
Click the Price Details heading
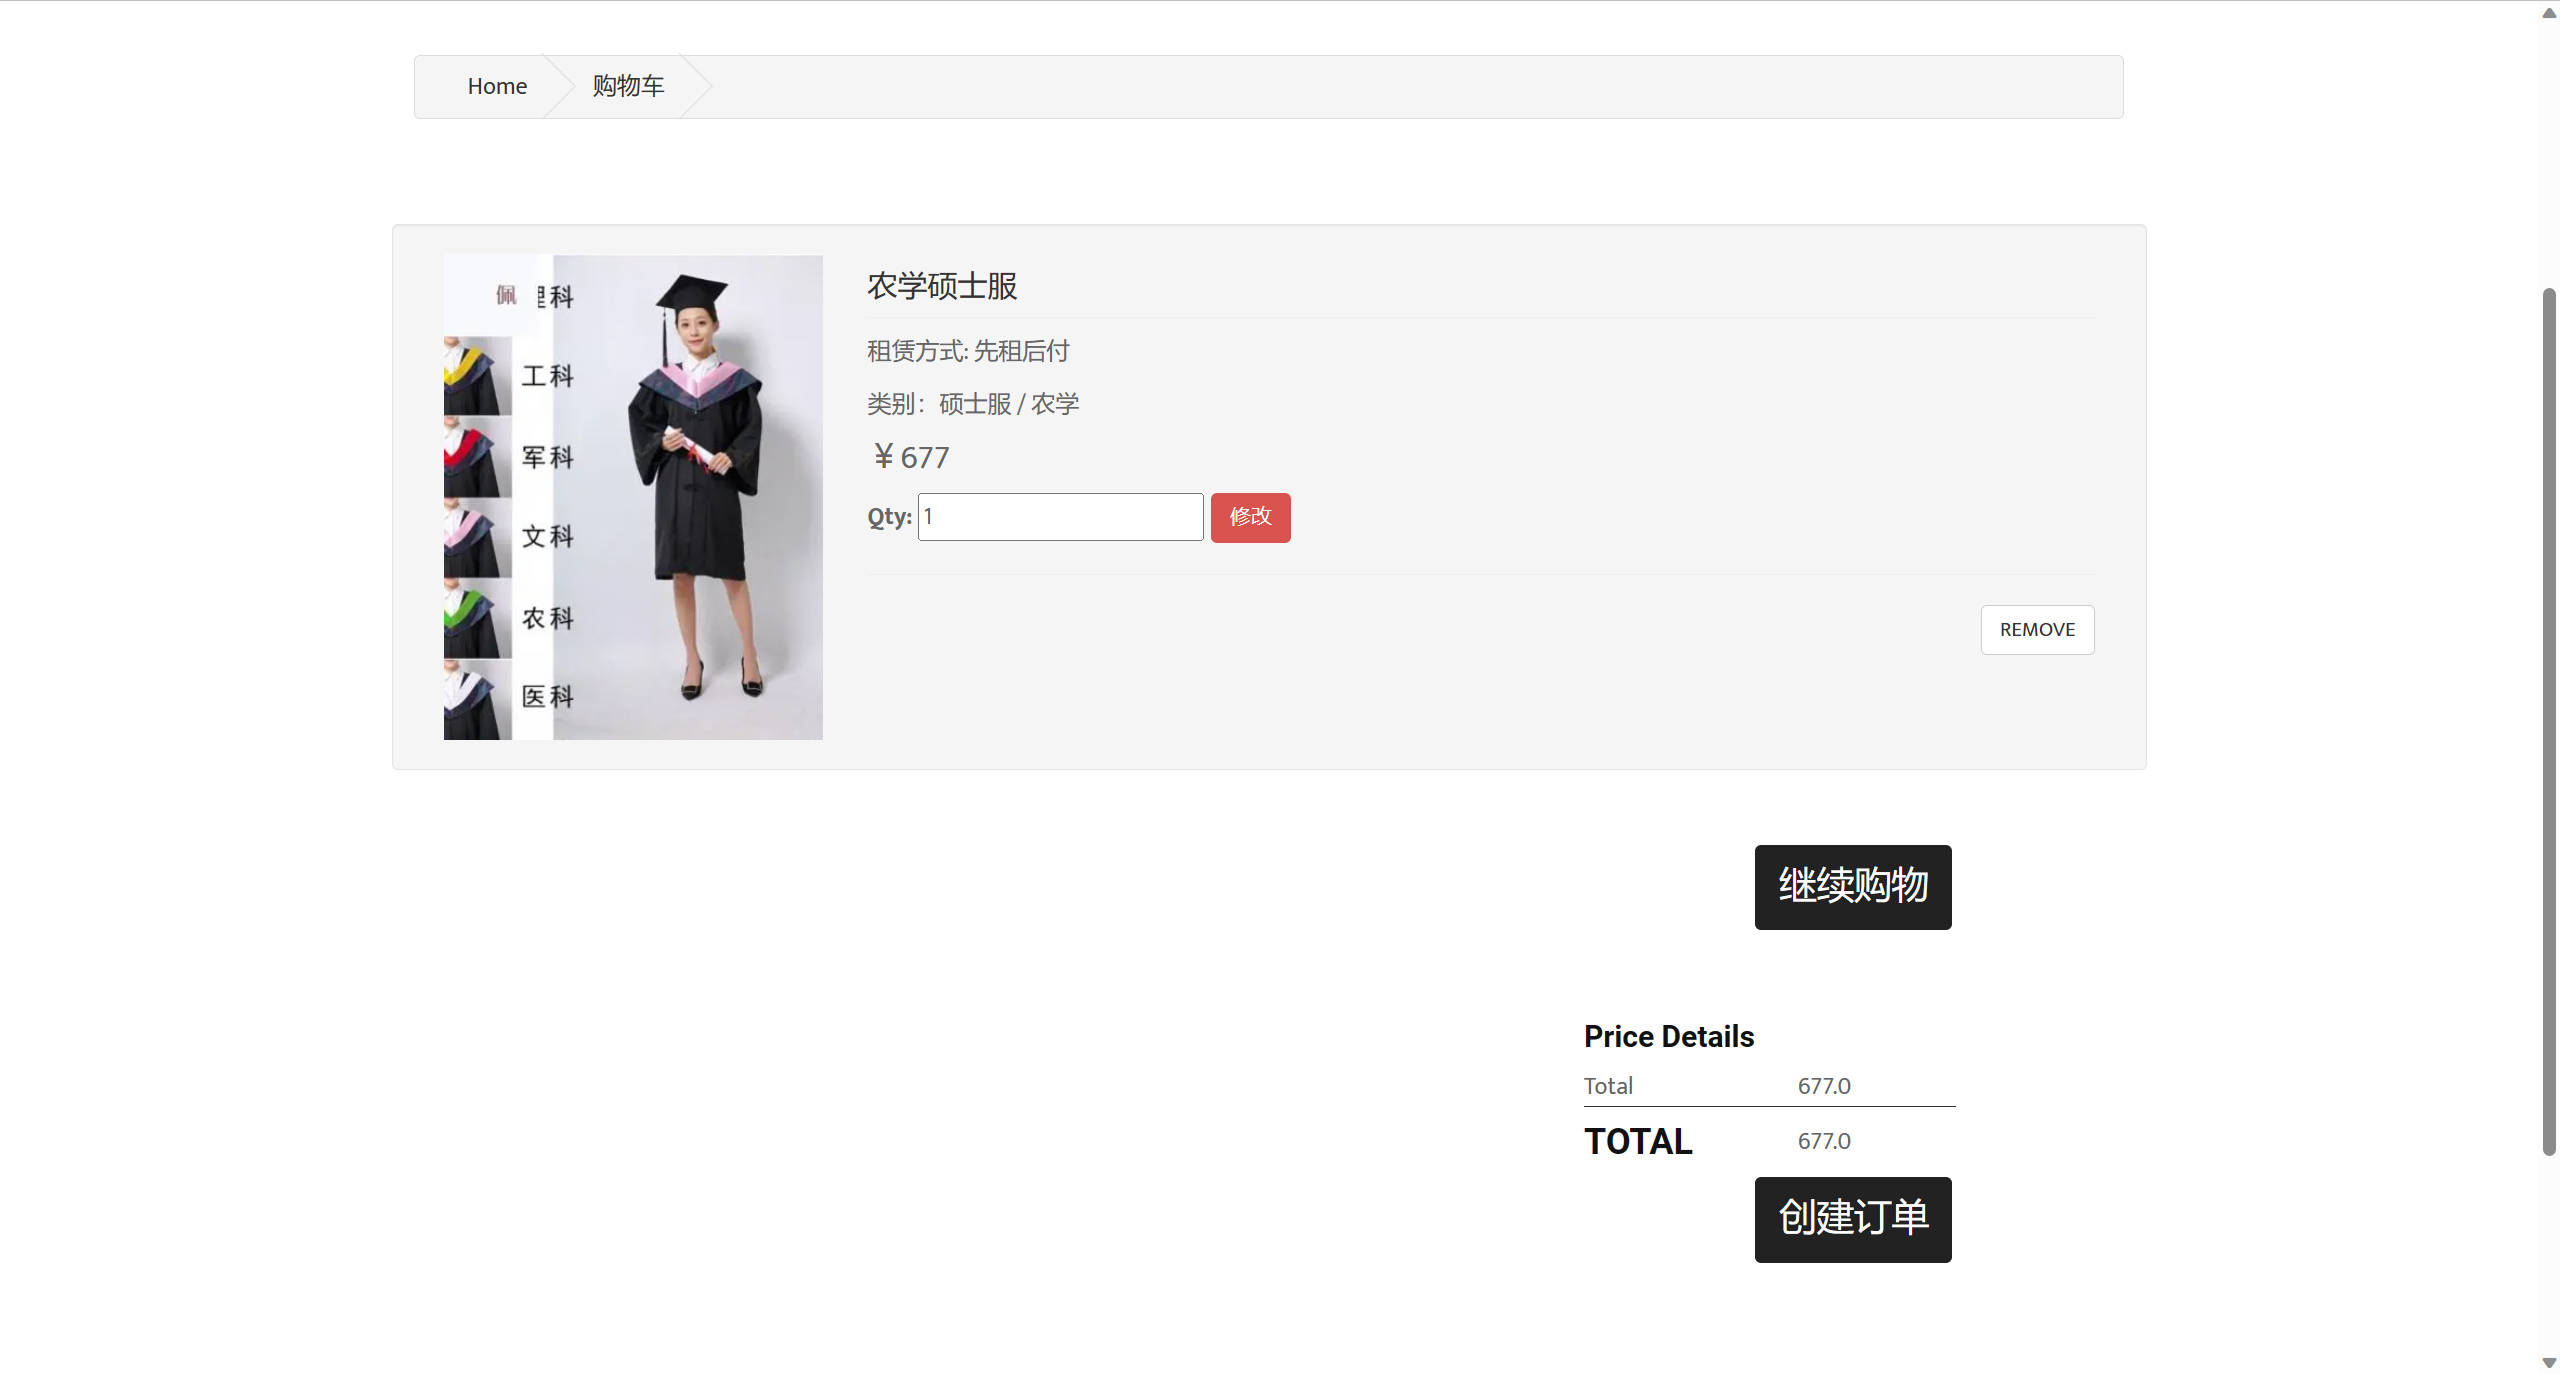[1668, 1036]
